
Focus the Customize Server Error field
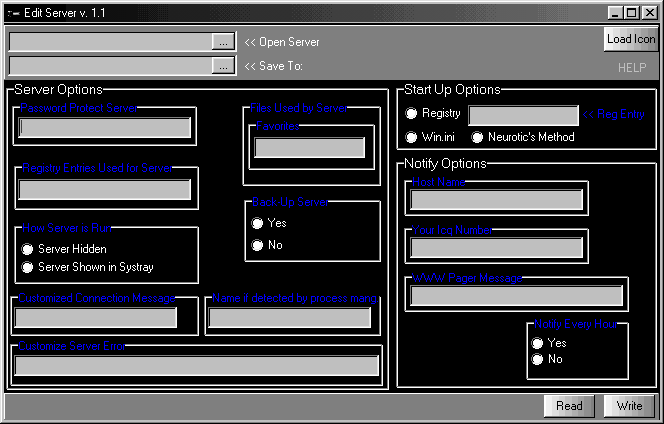(196, 366)
